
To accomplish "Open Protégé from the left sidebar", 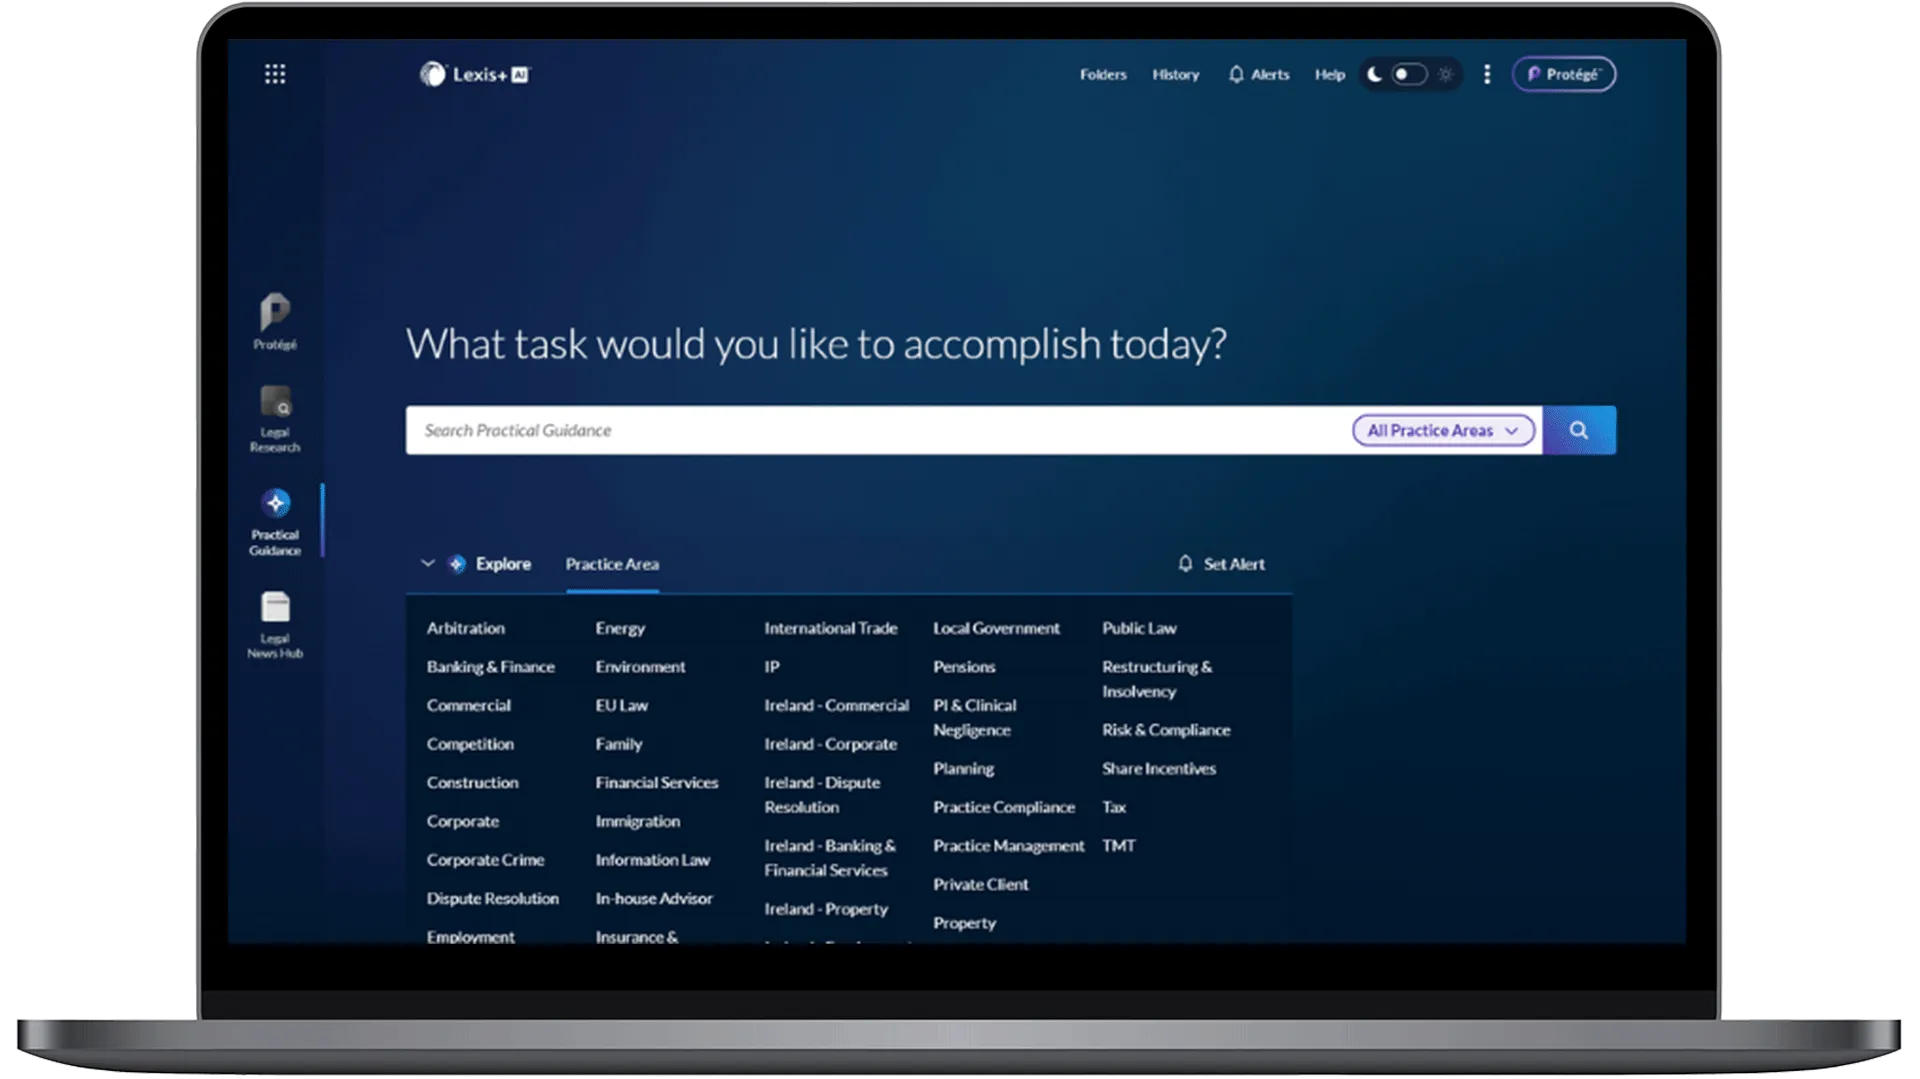I will pos(275,321).
